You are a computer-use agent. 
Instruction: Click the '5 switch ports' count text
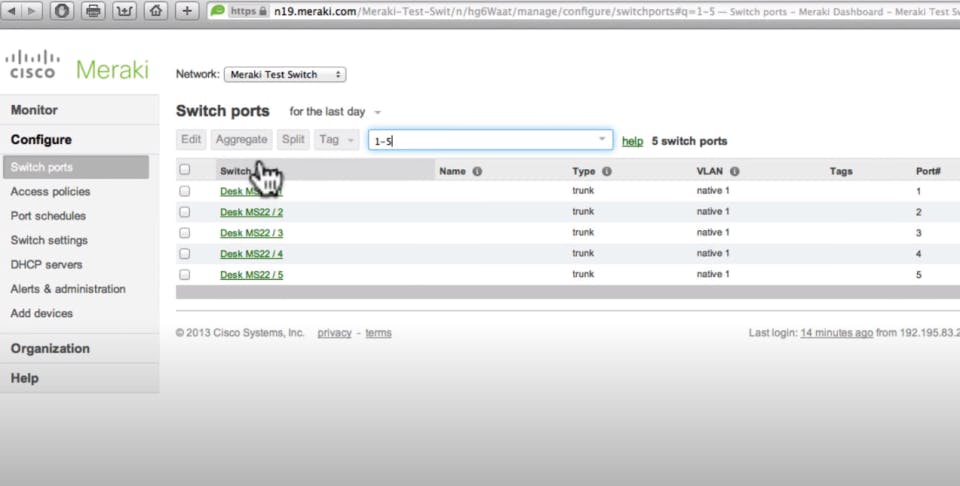click(x=689, y=141)
